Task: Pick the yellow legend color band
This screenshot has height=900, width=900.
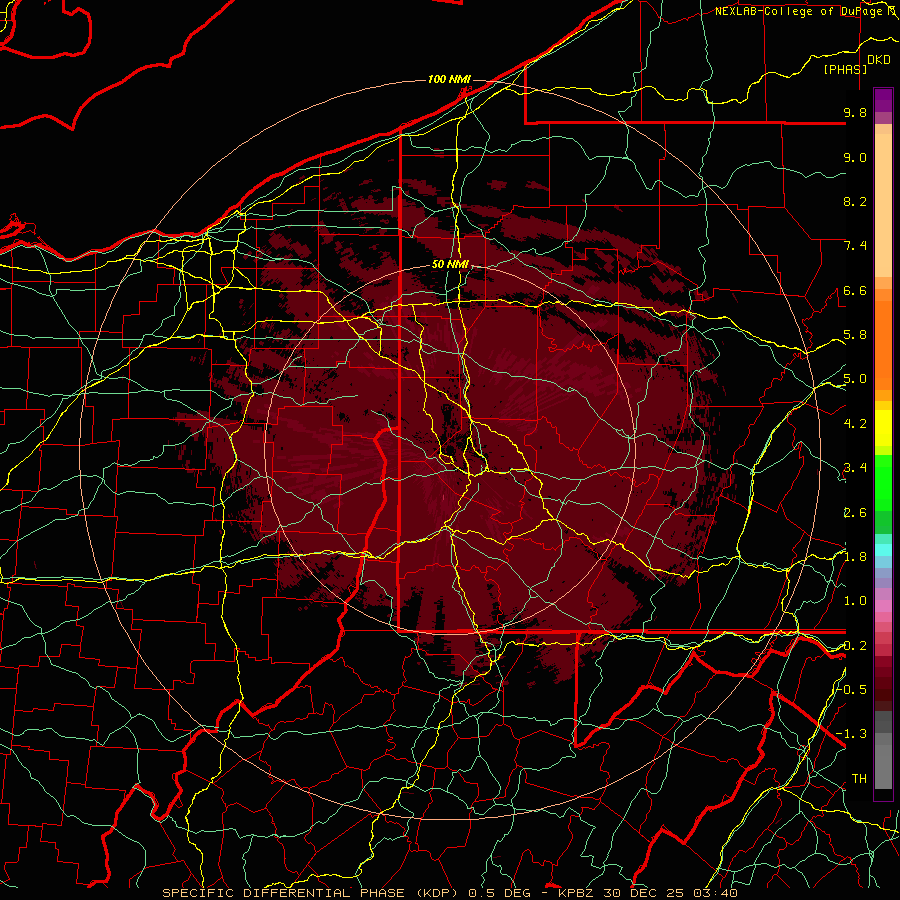Action: pyautogui.click(x=883, y=428)
